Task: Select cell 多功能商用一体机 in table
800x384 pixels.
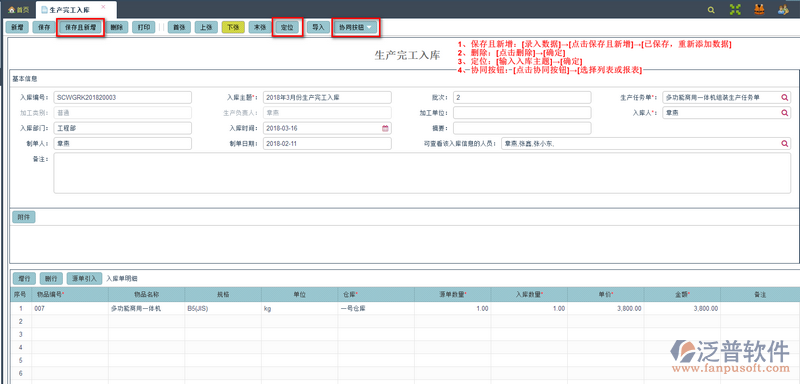Action: (146, 309)
